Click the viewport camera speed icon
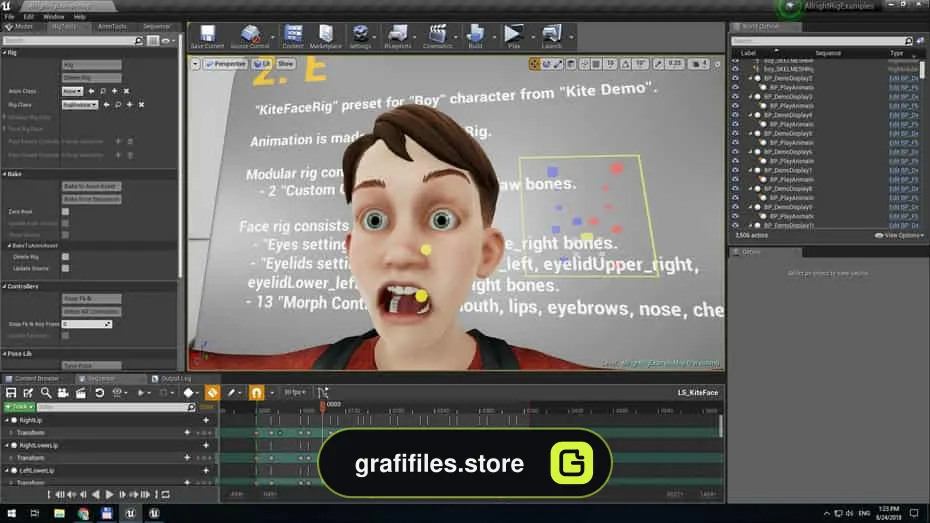The width and height of the screenshot is (930, 523). [x=698, y=64]
